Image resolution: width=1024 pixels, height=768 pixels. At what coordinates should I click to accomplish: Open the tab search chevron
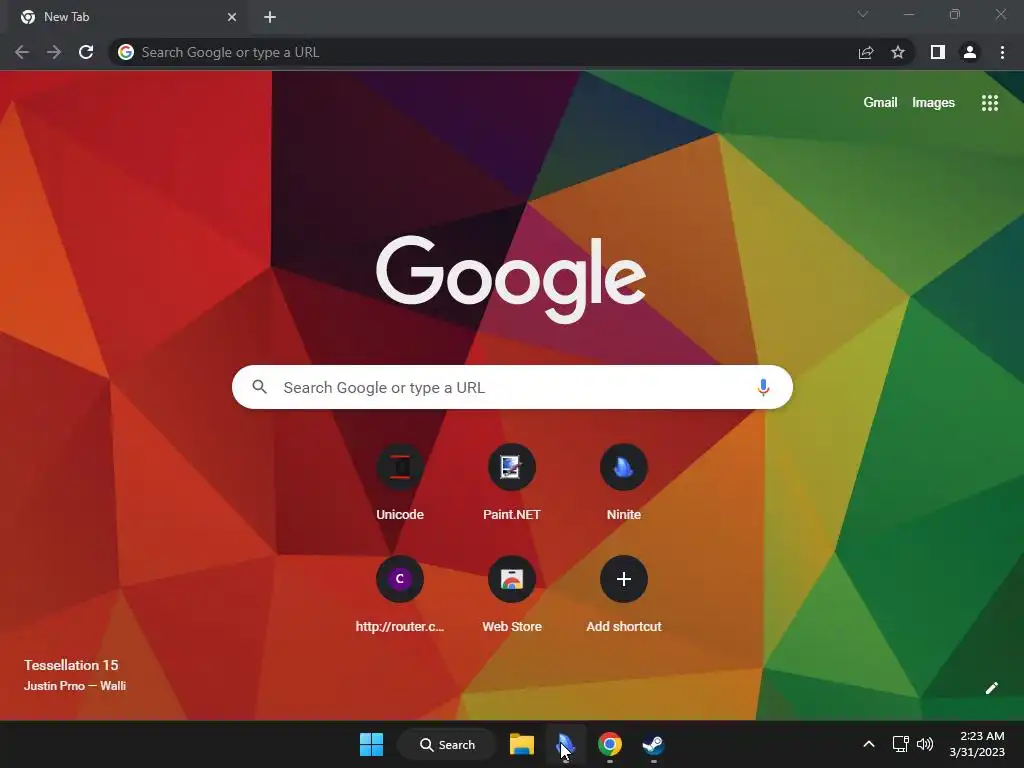pos(863,14)
